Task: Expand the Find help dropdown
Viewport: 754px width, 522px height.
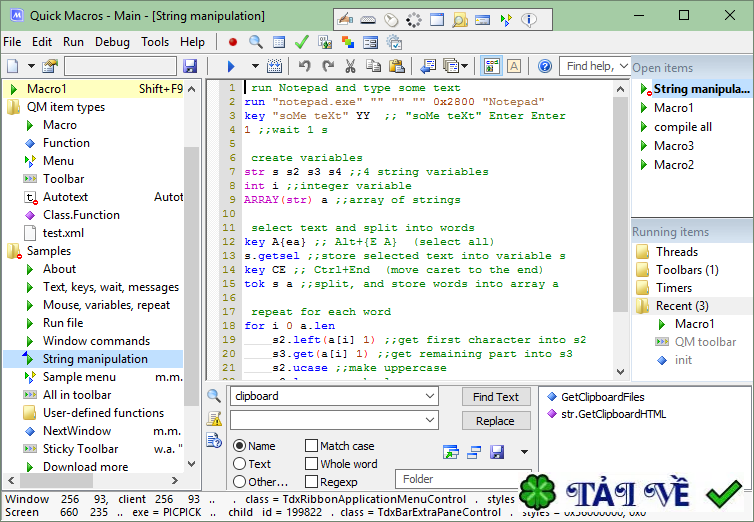Action: [x=621, y=66]
